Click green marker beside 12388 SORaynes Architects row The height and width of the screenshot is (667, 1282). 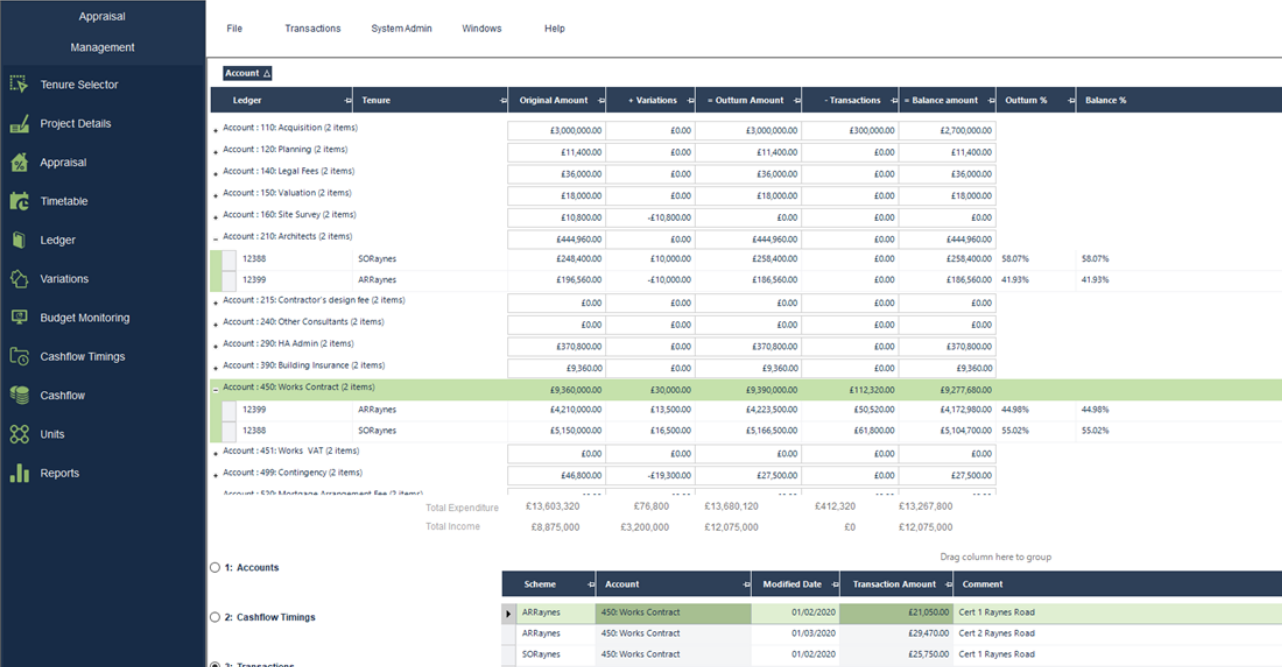pyautogui.click(x=217, y=259)
